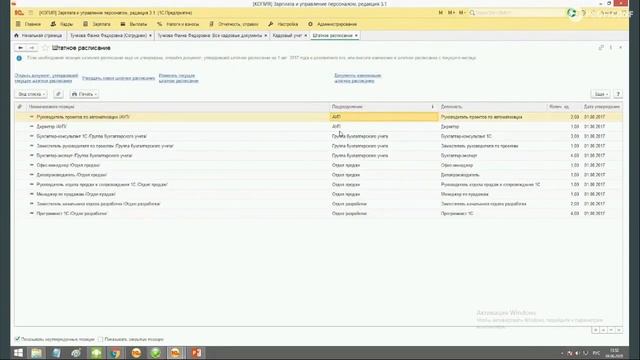Click the home icon of Начальная страница

(x=17, y=36)
